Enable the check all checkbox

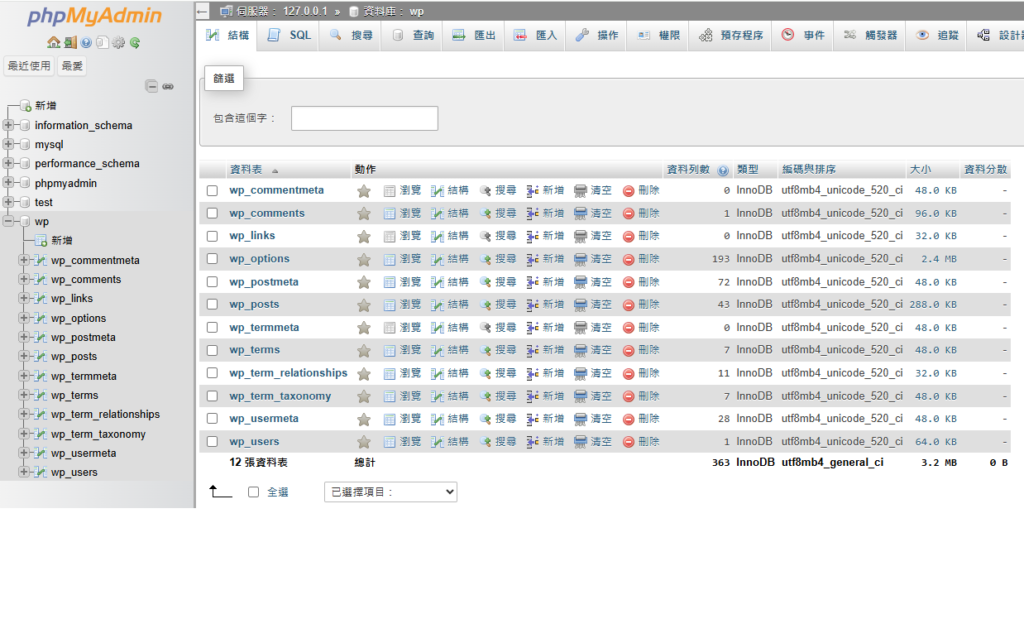[x=253, y=492]
